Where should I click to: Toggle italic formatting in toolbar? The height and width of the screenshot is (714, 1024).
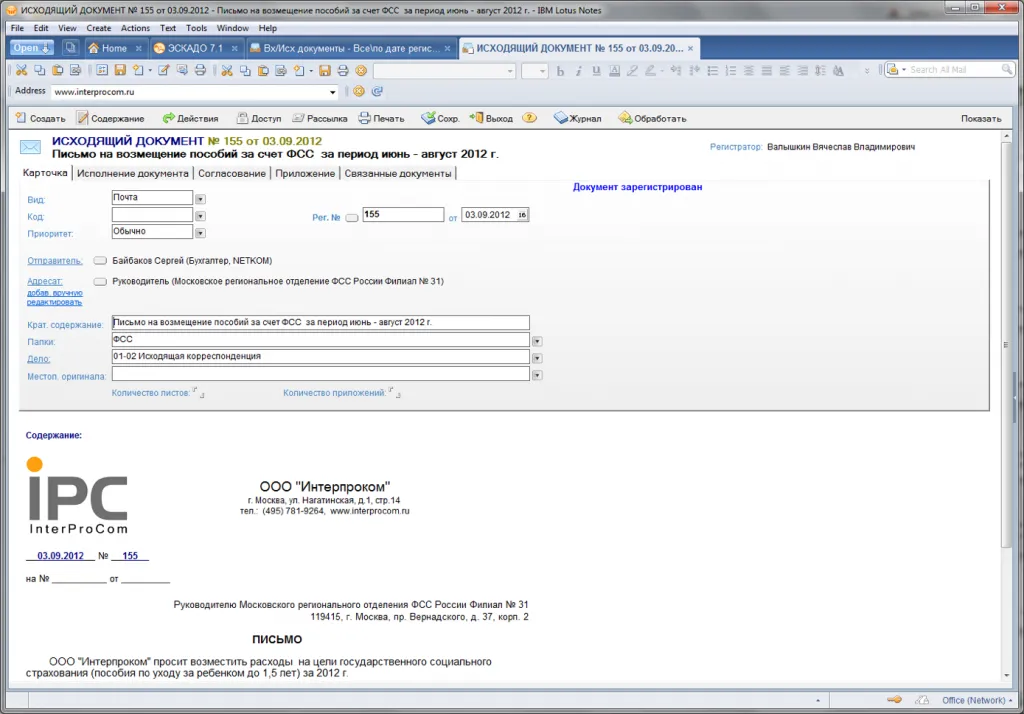579,71
